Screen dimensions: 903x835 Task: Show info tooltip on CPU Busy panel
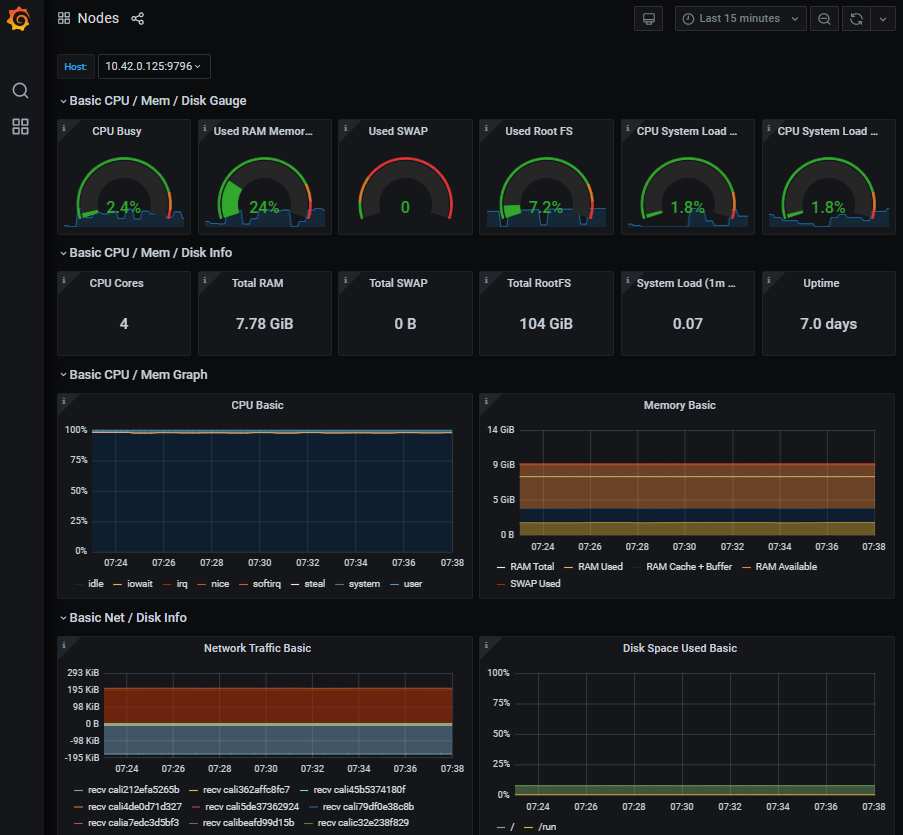click(x=64, y=128)
